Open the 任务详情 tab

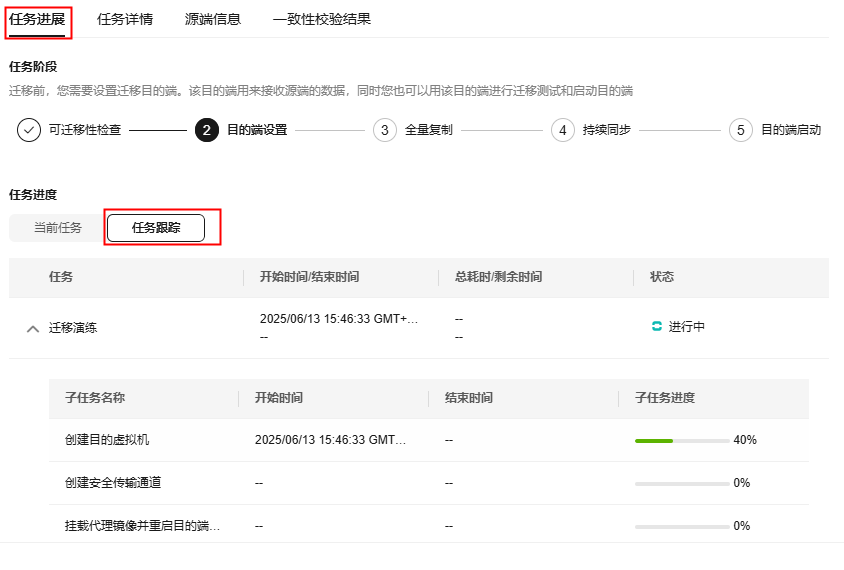(125, 19)
